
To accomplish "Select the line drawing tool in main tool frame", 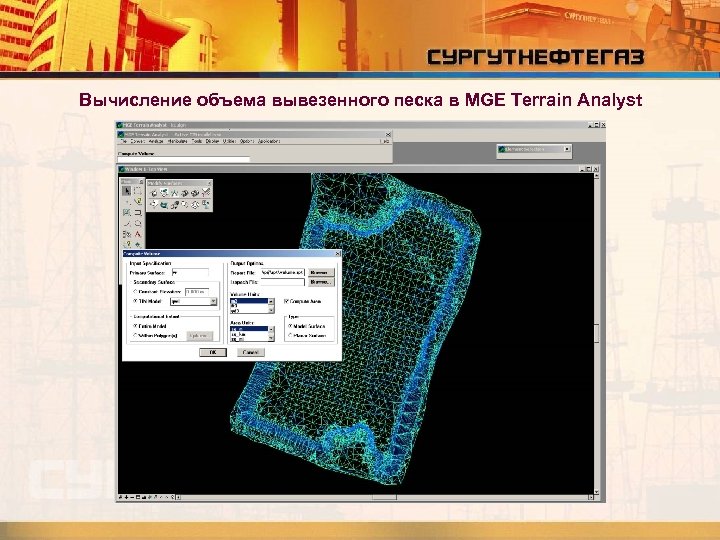I will pos(126,224).
